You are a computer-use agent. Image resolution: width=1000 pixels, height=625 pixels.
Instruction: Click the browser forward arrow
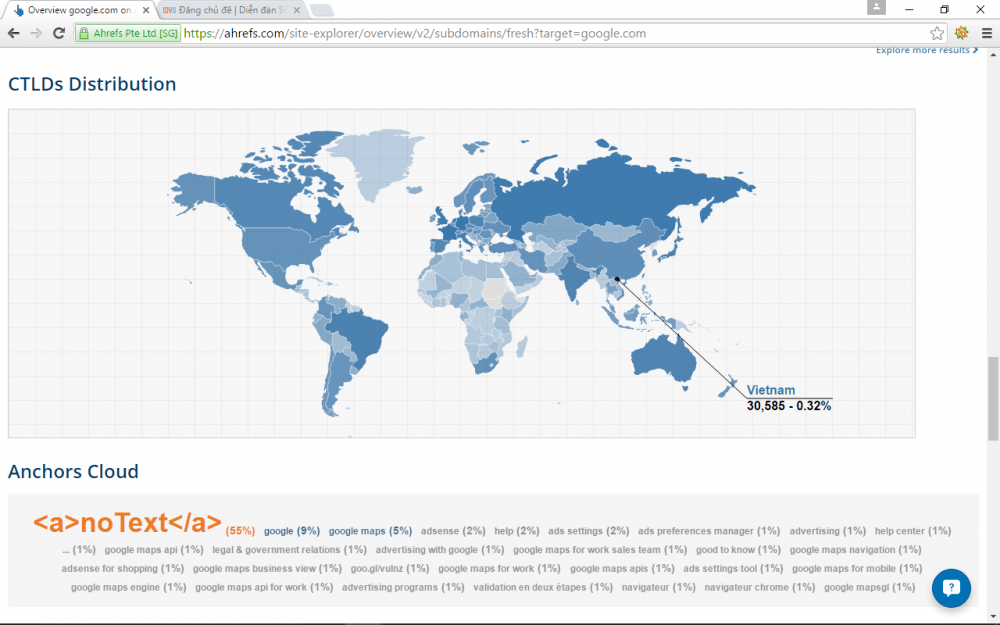(36, 33)
